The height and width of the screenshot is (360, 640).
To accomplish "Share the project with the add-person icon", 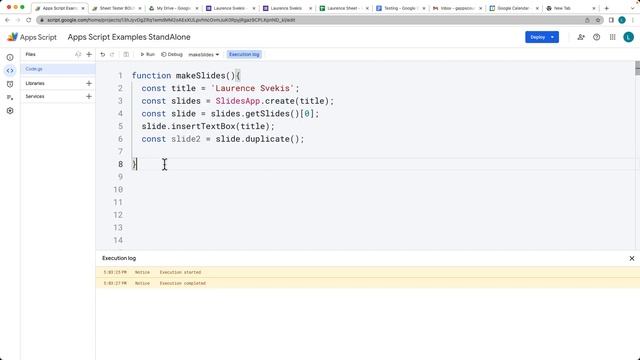I will [581, 37].
